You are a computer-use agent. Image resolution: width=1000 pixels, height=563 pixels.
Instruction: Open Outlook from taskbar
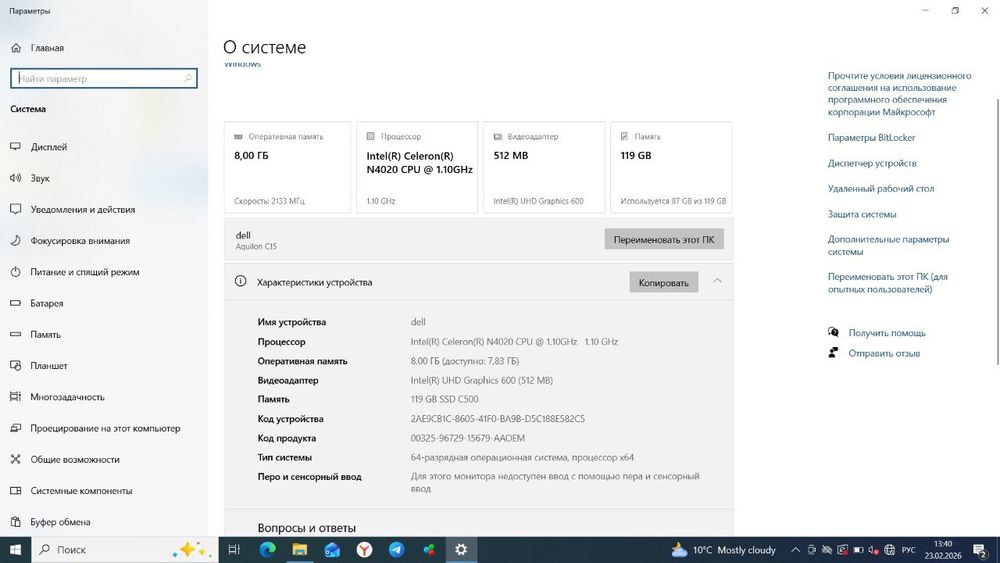[x=332, y=550]
